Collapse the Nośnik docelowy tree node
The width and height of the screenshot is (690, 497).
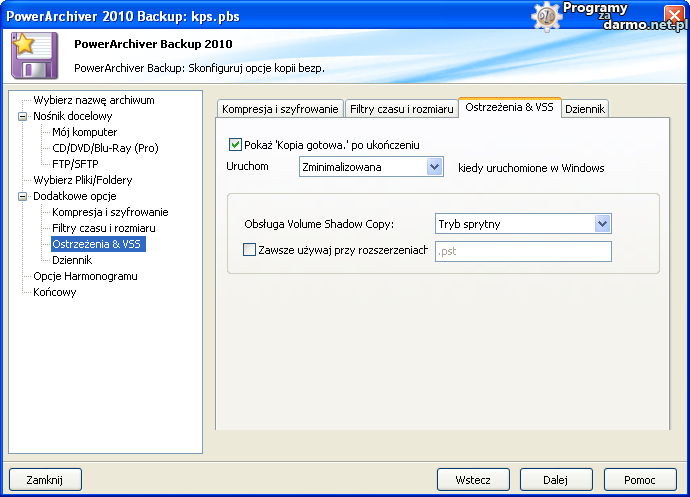[x=22, y=116]
